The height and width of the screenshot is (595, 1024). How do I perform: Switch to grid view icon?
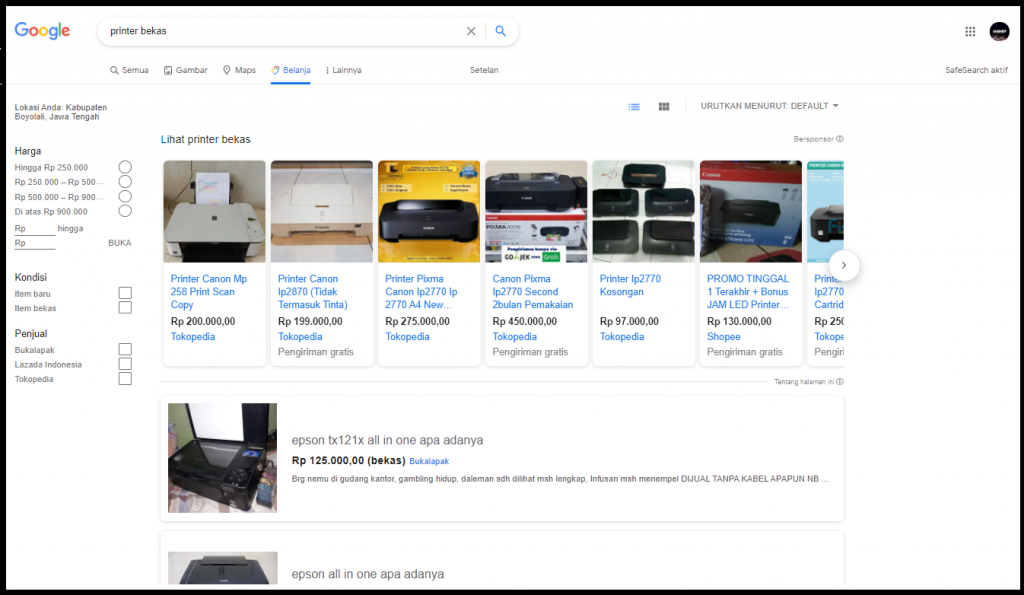click(x=664, y=106)
